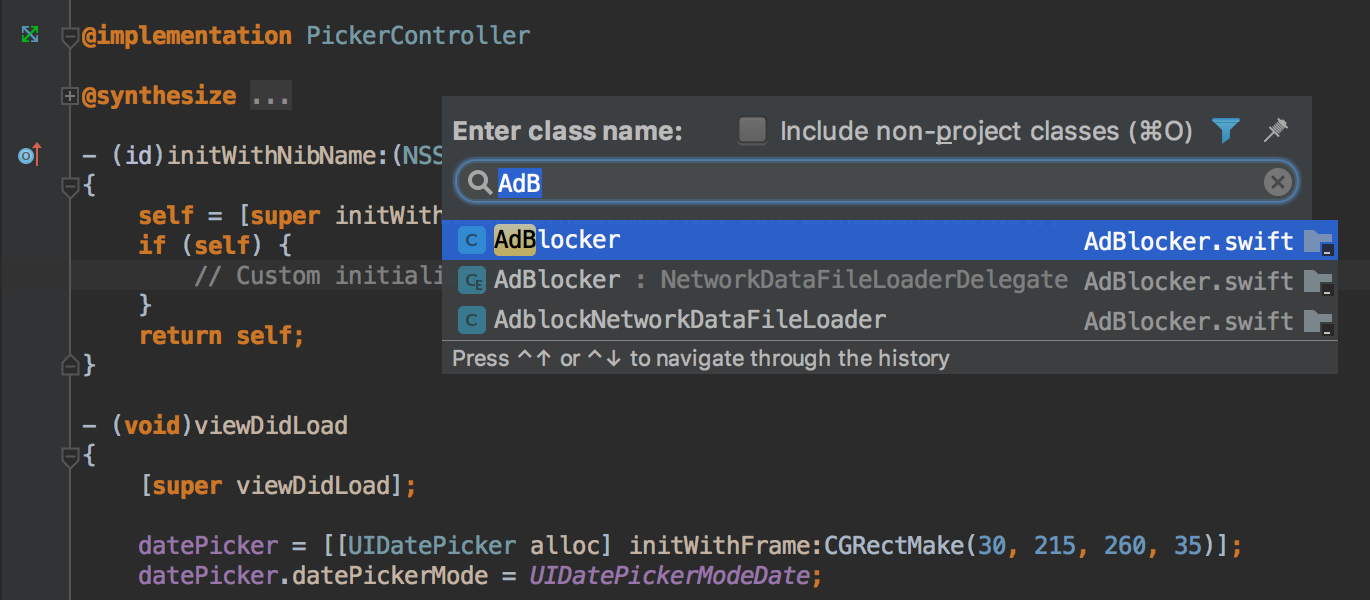Click the filter funnel icon

point(1226,130)
